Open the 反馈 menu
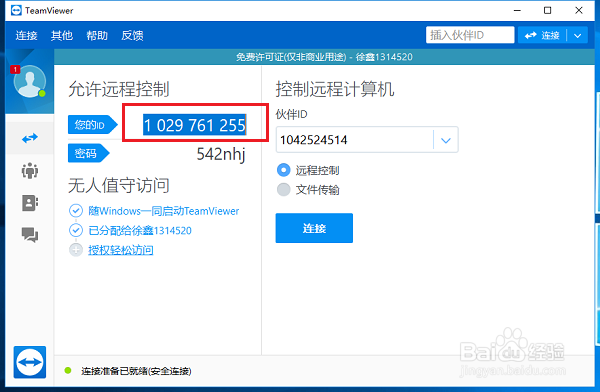This screenshot has height=392, width=600. click(132, 35)
